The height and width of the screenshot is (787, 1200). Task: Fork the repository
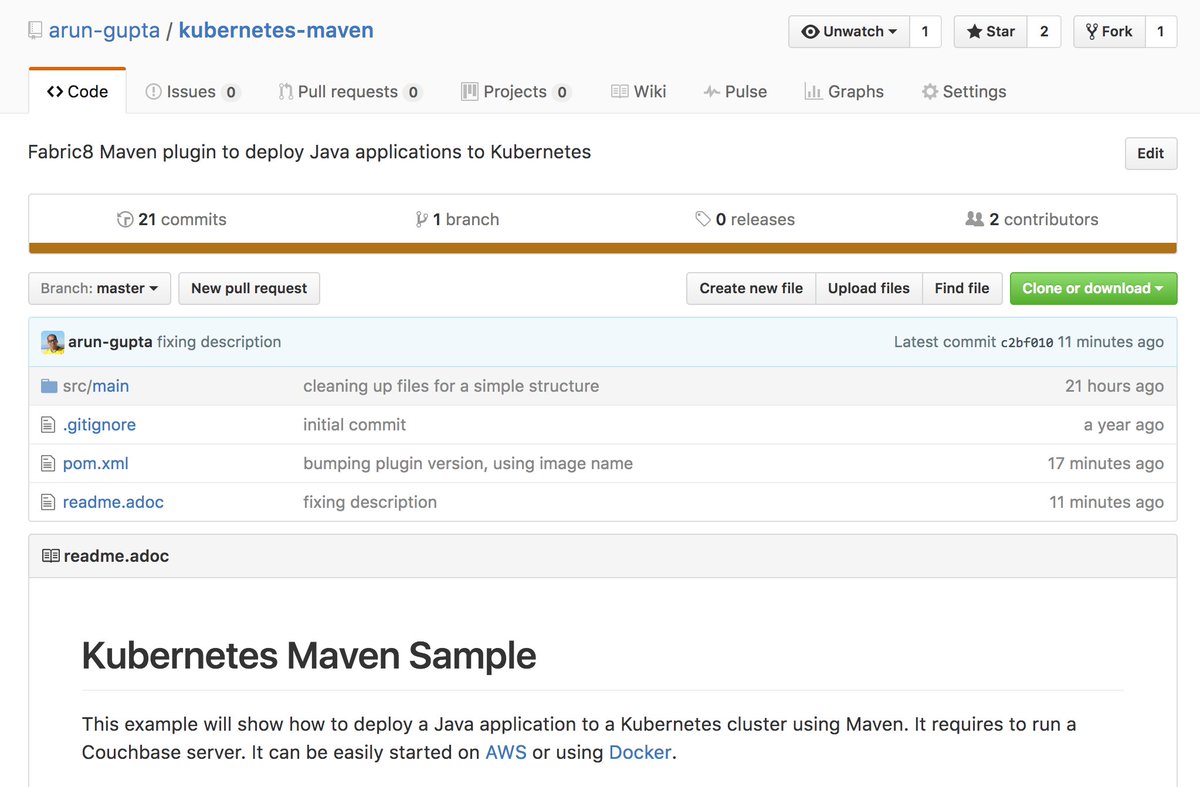tap(1109, 32)
